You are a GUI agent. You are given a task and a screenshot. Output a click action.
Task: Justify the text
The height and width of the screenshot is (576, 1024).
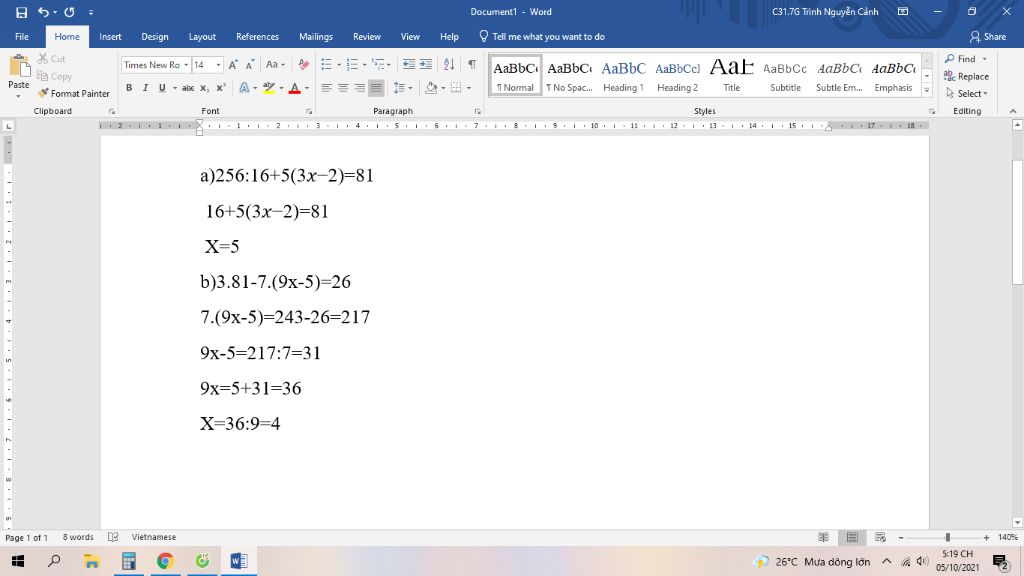pos(376,88)
